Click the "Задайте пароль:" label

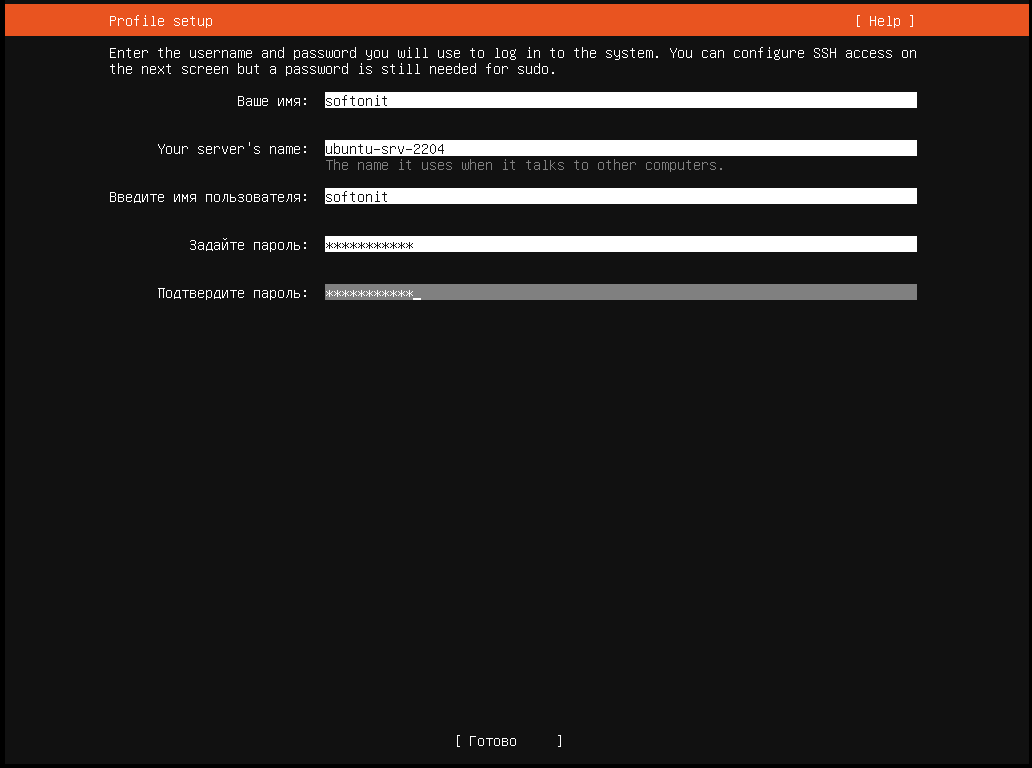(x=248, y=245)
